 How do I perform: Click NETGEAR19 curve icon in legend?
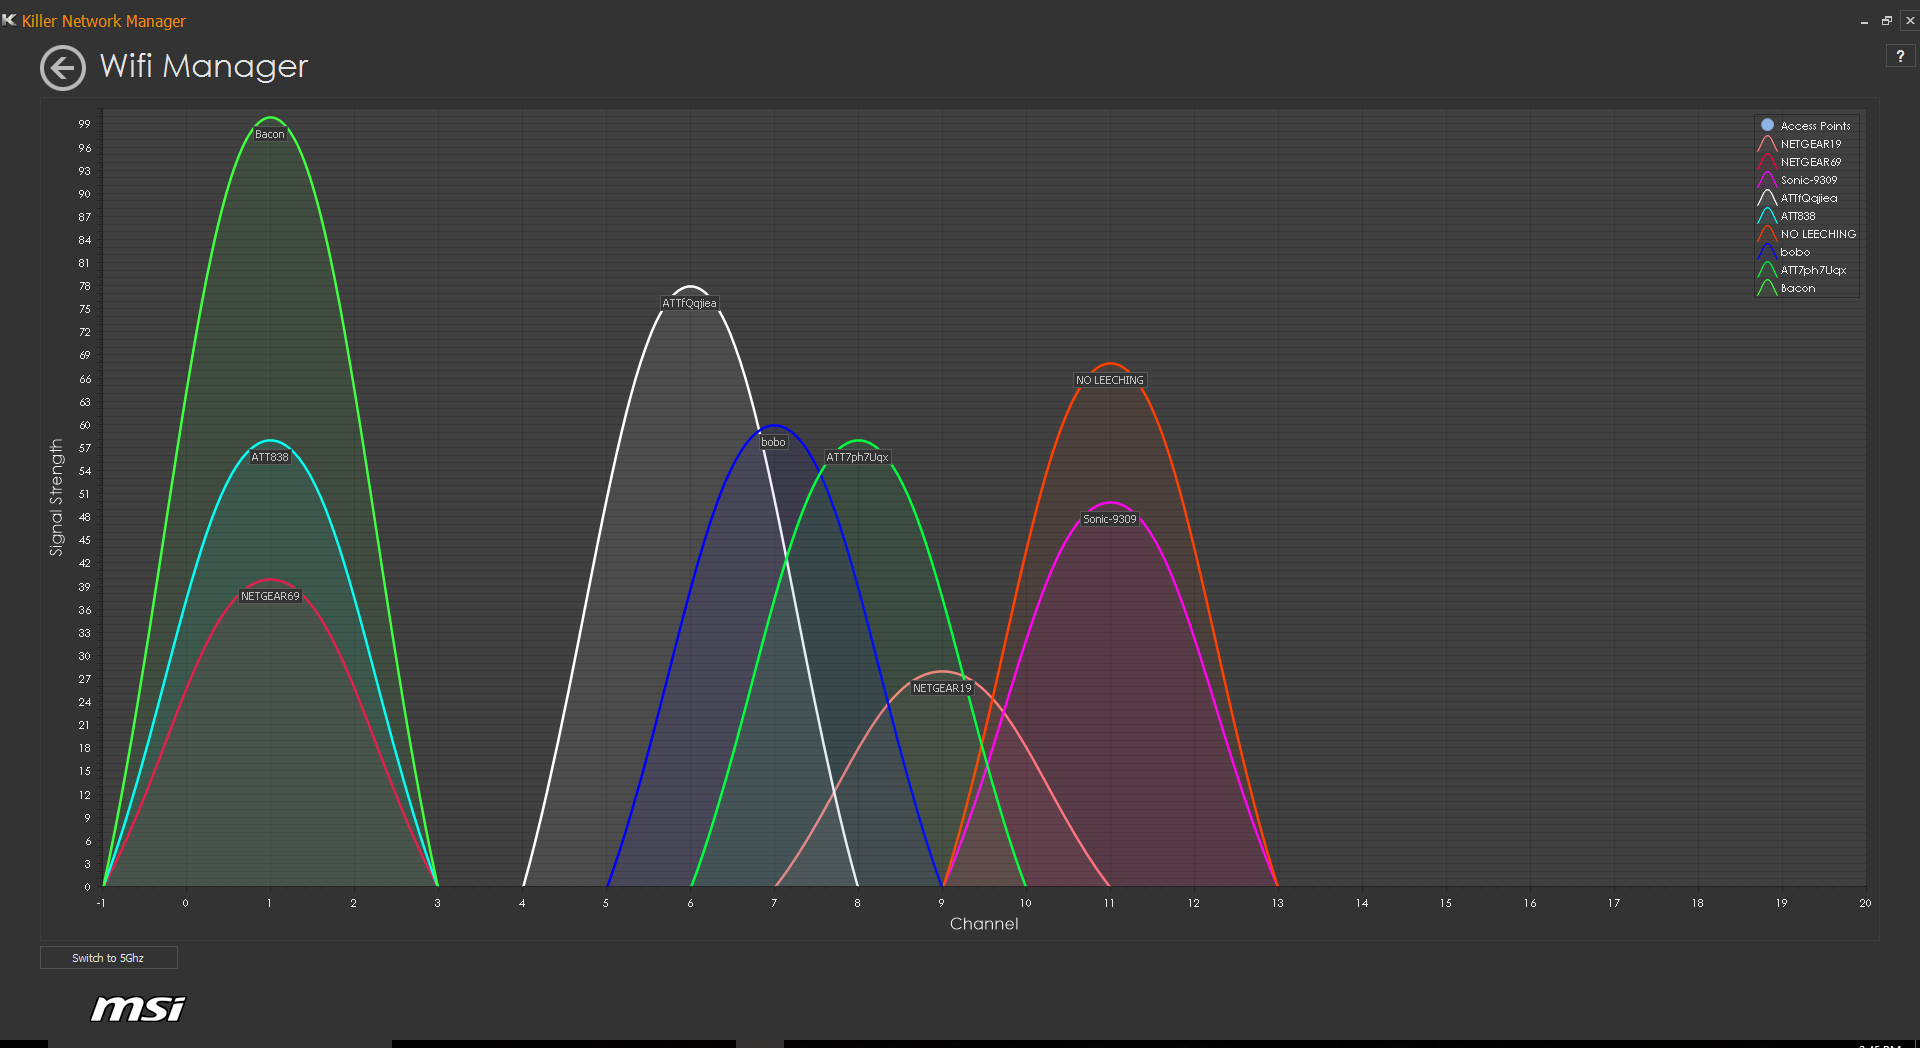pyautogui.click(x=1767, y=144)
